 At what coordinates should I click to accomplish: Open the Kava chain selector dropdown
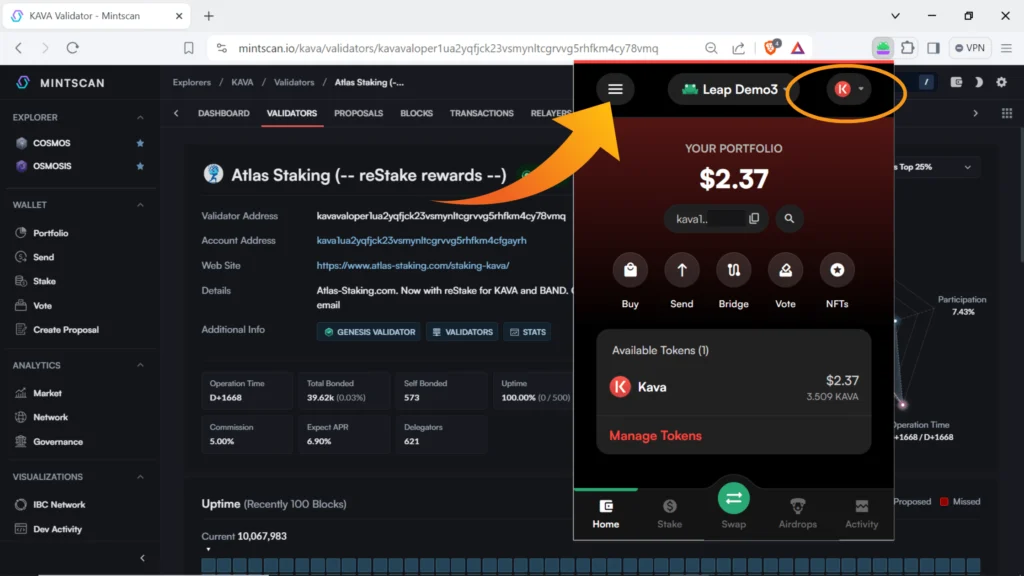848,89
